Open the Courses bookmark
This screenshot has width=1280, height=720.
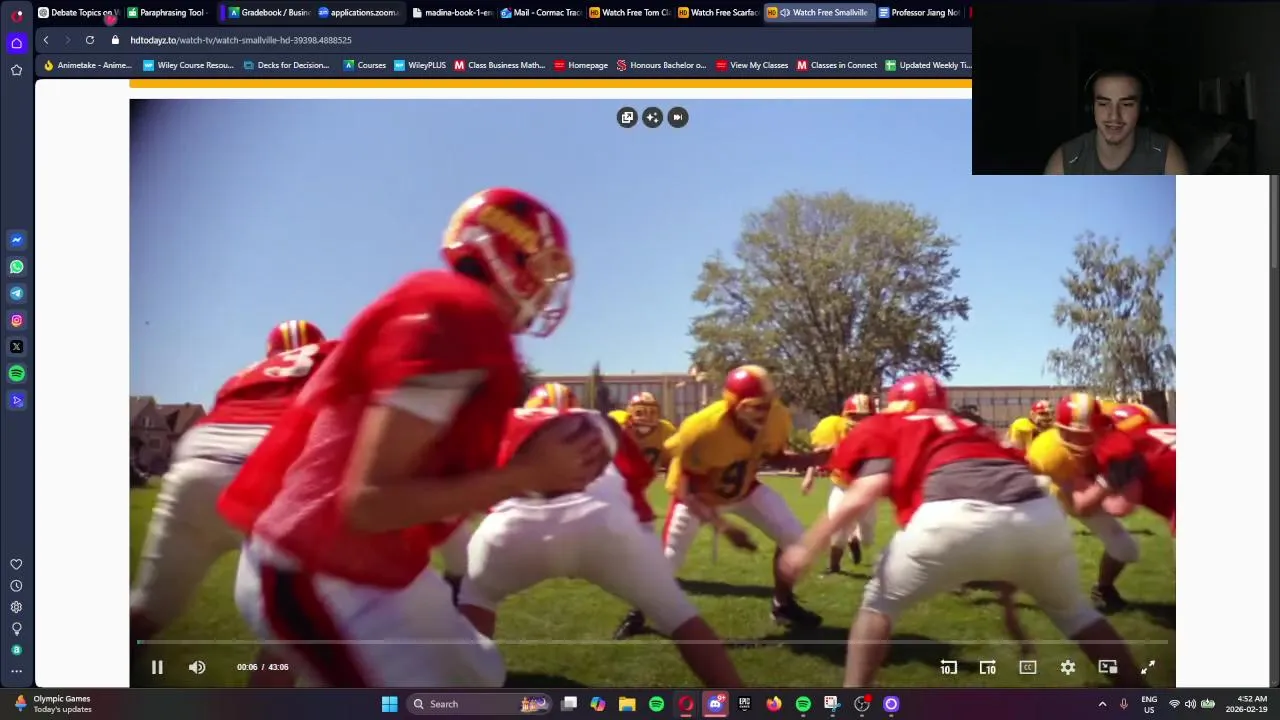point(365,65)
